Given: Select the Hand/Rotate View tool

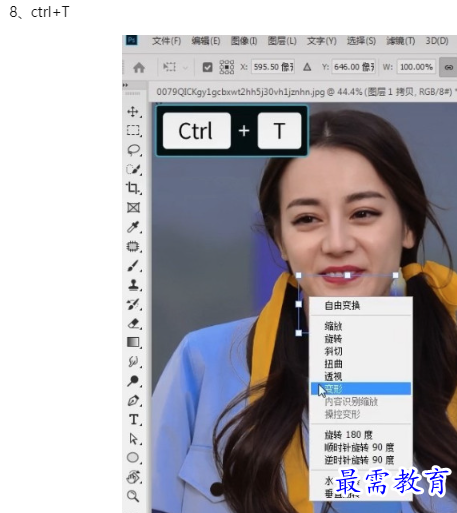Looking at the screenshot, I should click(x=133, y=477).
